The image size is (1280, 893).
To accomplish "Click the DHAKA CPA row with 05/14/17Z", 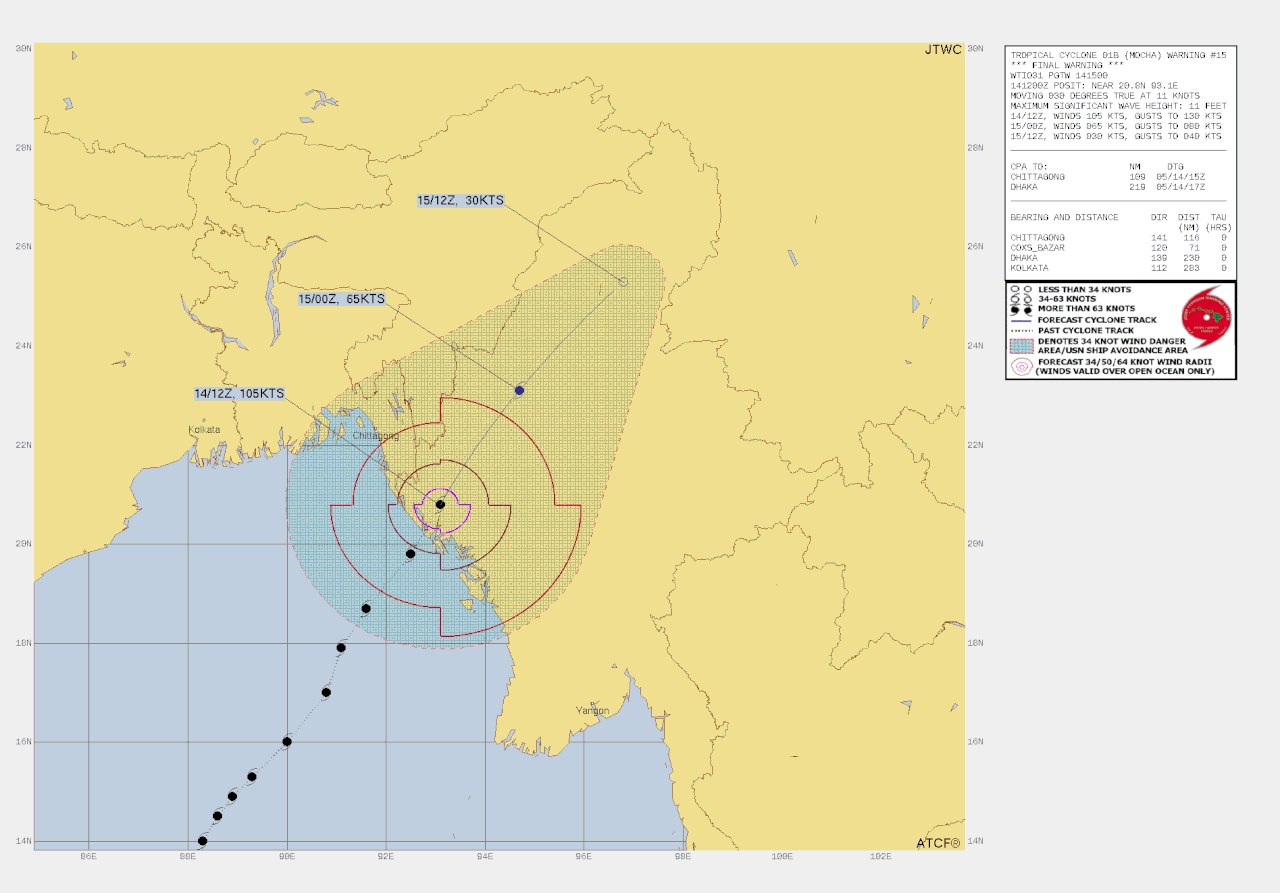I will 1107,187.
